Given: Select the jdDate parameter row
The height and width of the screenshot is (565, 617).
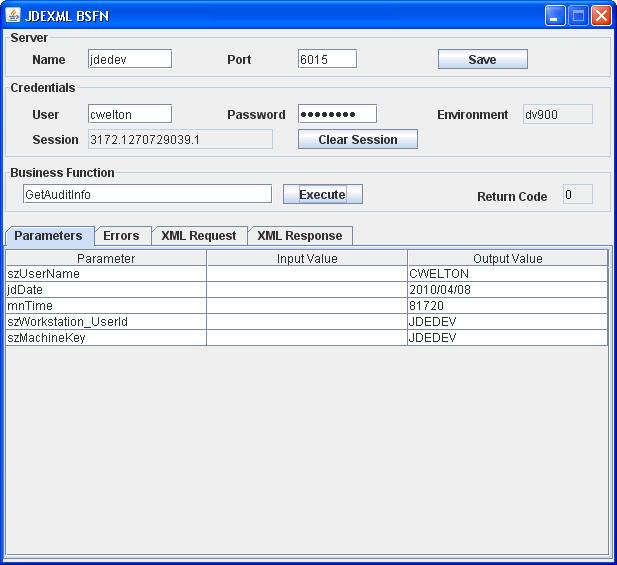Looking at the screenshot, I should click(x=105, y=290).
